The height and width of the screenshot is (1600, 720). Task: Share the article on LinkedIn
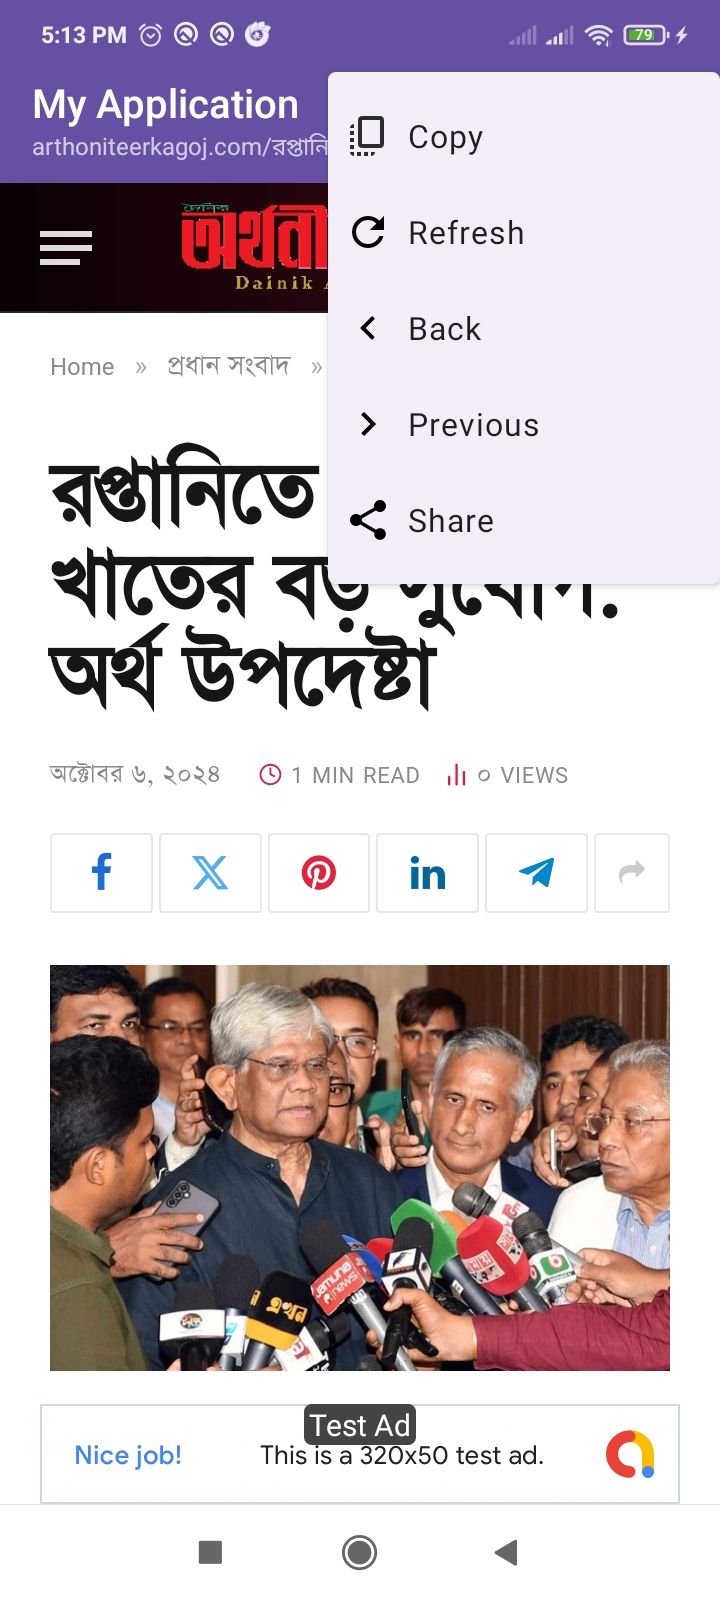(x=427, y=873)
